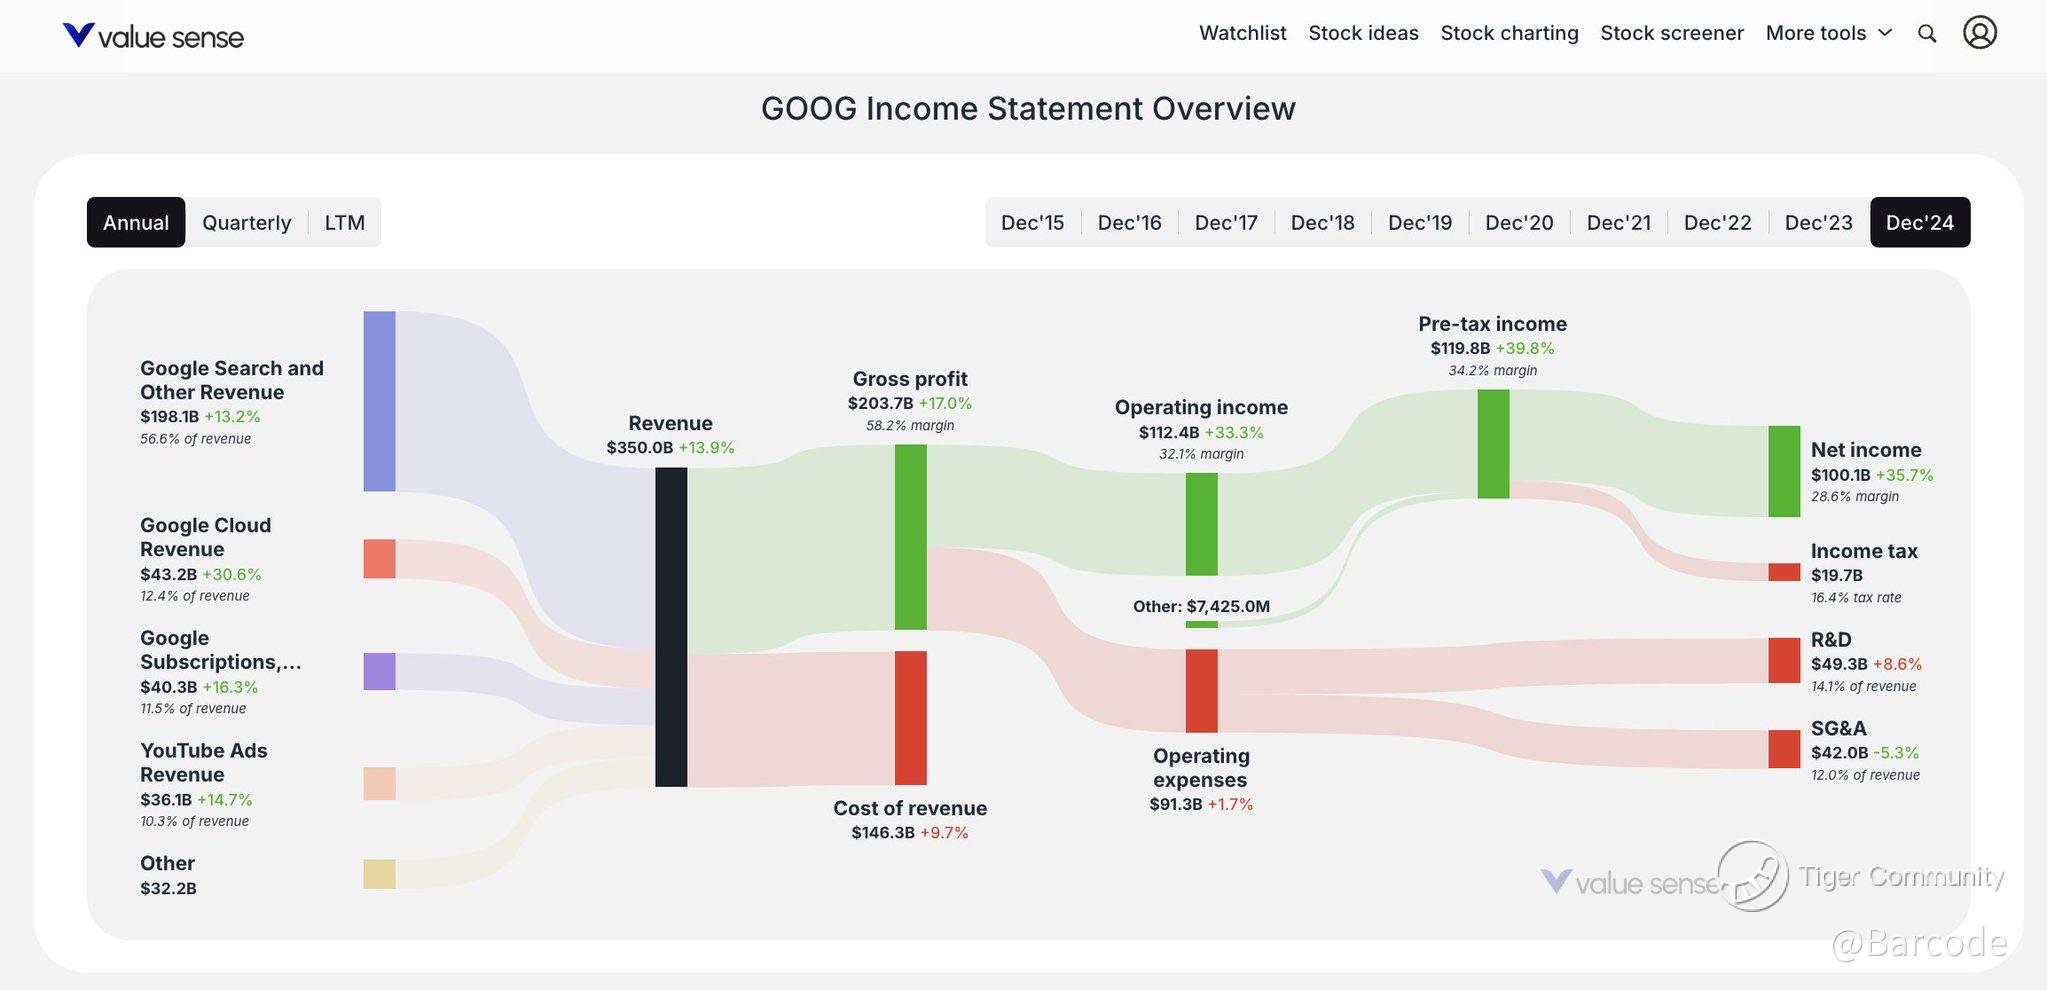Open the search icon
2047x990 pixels.
coord(1927,34)
